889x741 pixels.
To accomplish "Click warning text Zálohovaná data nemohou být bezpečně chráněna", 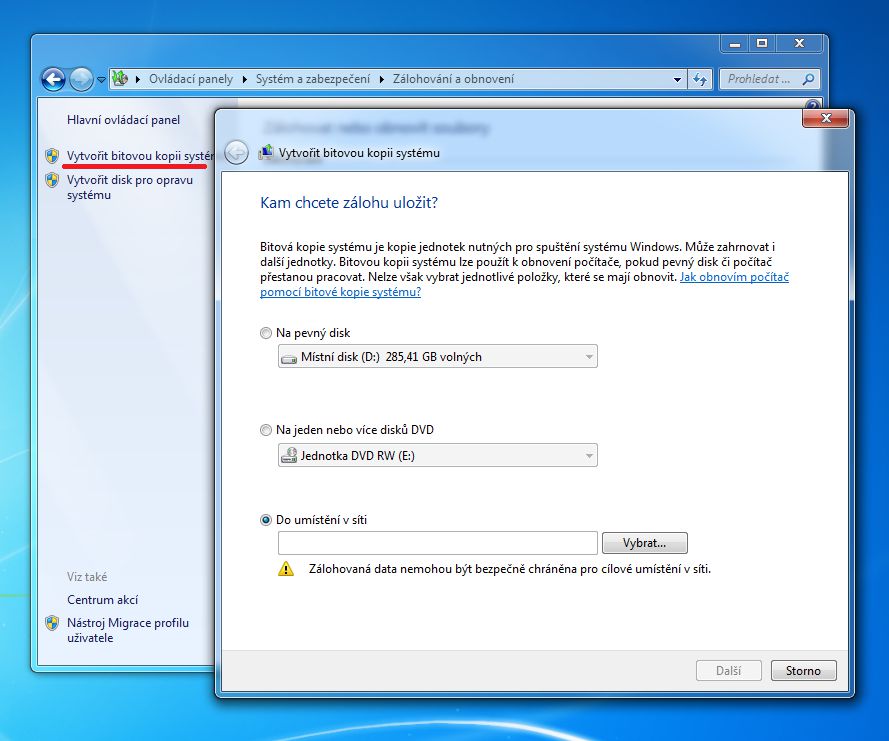I will (510, 569).
